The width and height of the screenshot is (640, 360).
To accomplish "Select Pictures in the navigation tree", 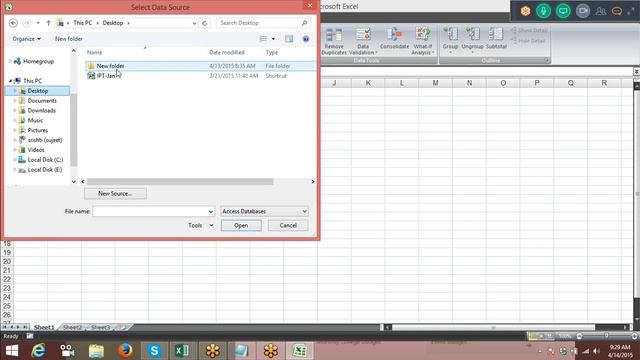I will coord(37,130).
